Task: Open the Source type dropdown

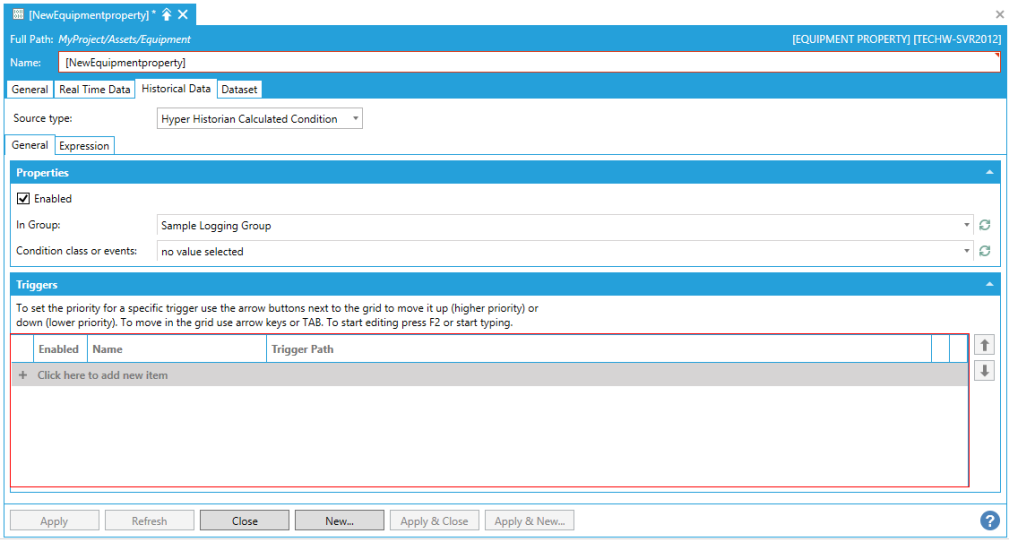Action: coord(260,119)
